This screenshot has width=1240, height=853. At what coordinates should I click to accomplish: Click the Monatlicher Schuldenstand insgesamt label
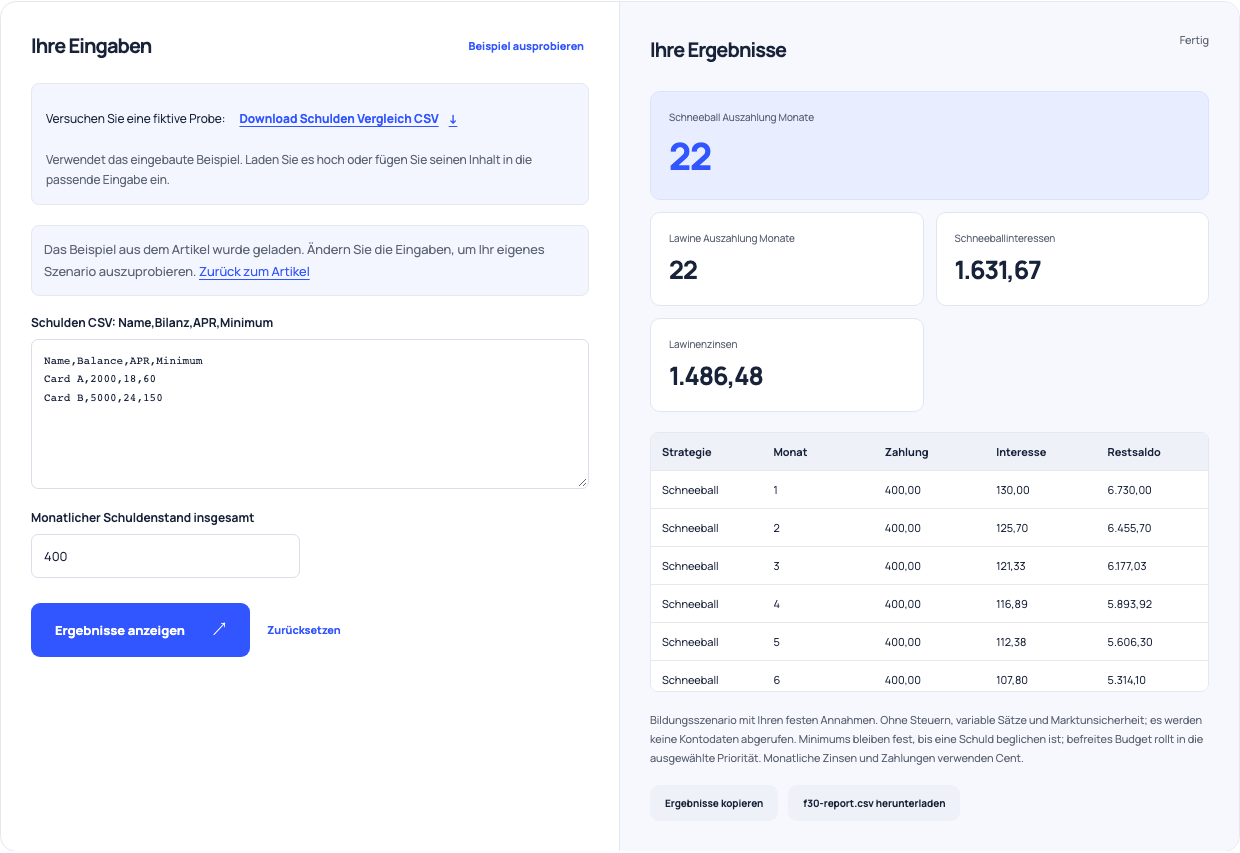(x=143, y=518)
